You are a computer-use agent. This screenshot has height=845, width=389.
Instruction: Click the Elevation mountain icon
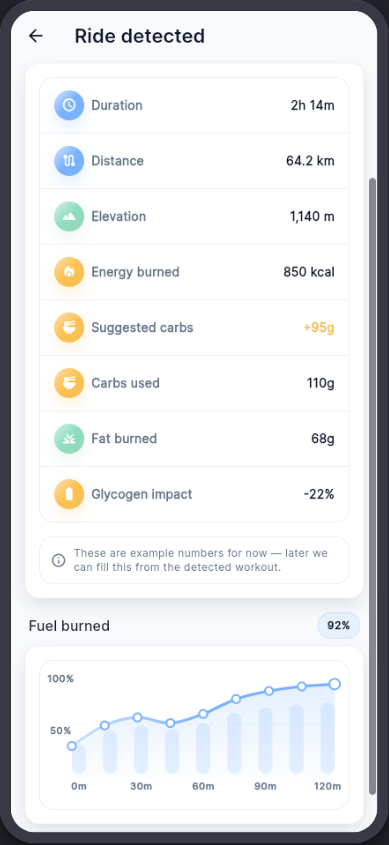[x=69, y=216]
